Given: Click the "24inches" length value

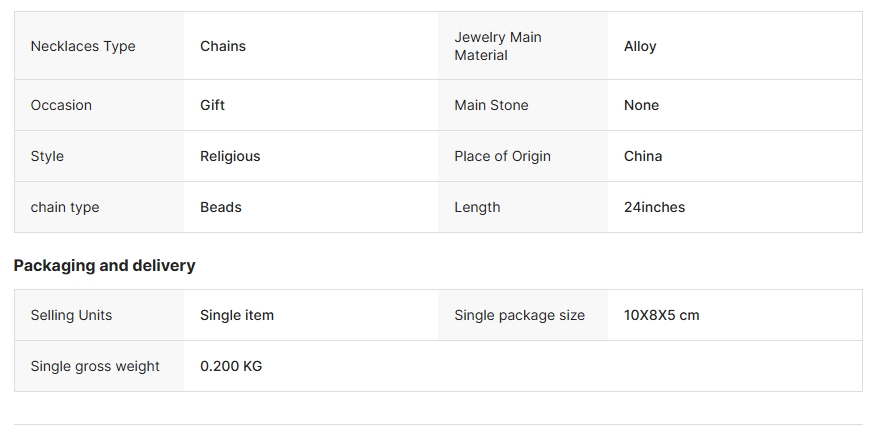Looking at the screenshot, I should (x=654, y=207).
